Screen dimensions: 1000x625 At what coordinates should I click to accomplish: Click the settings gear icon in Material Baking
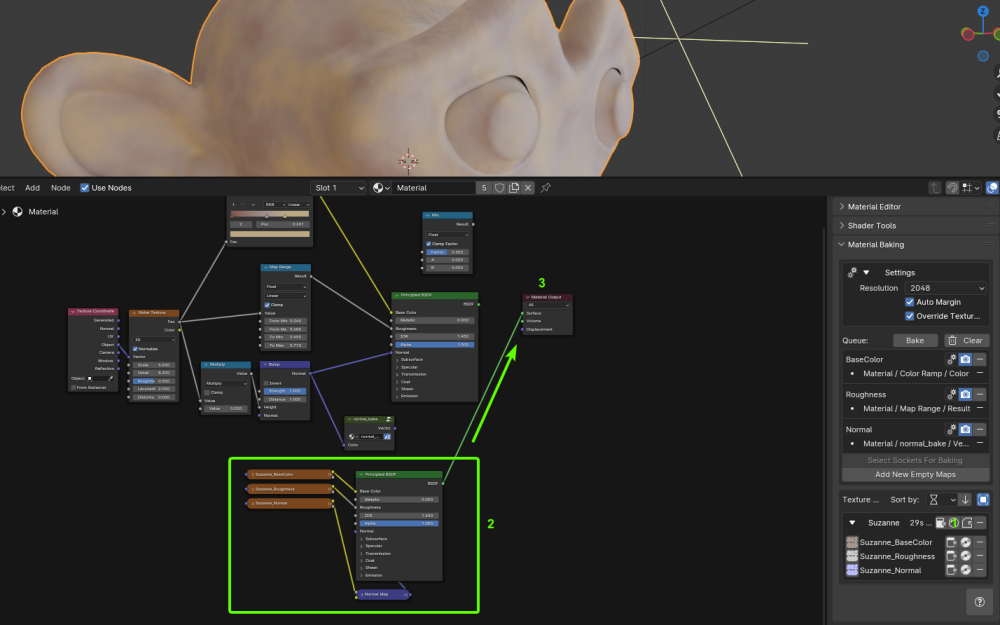point(852,272)
